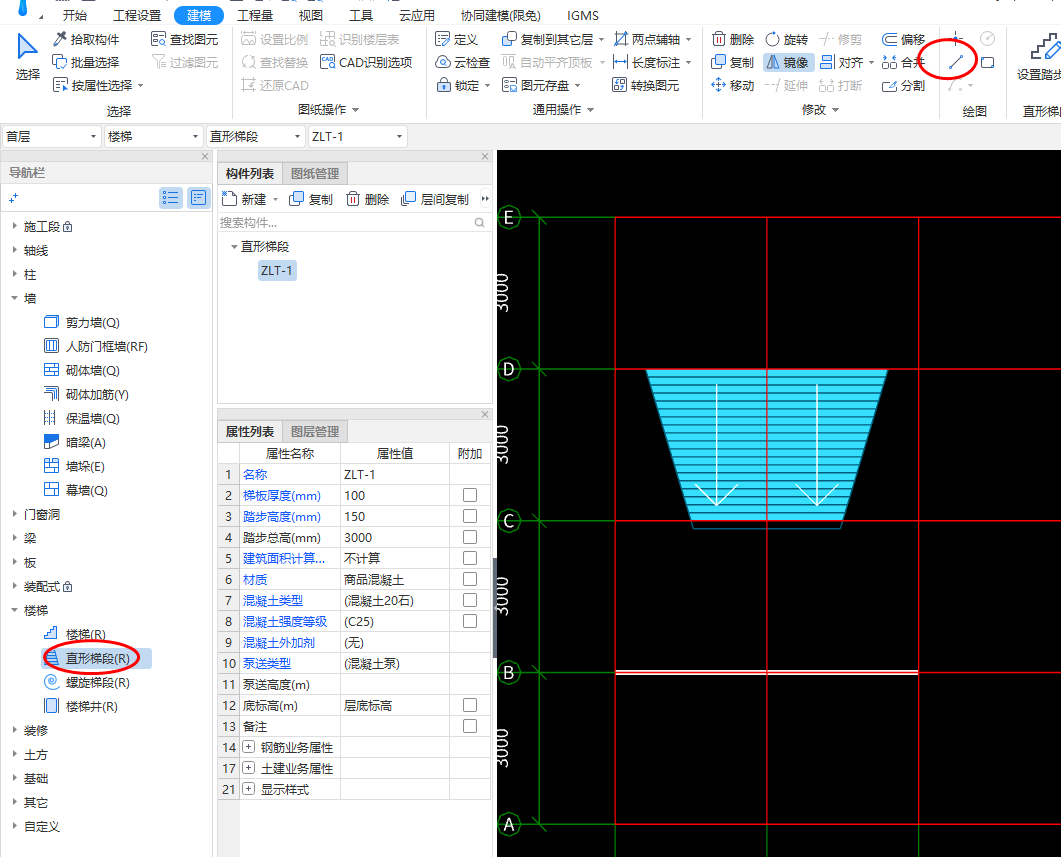Open 查找图元 search tool
The width and height of the screenshot is (1061, 857).
(x=185, y=39)
